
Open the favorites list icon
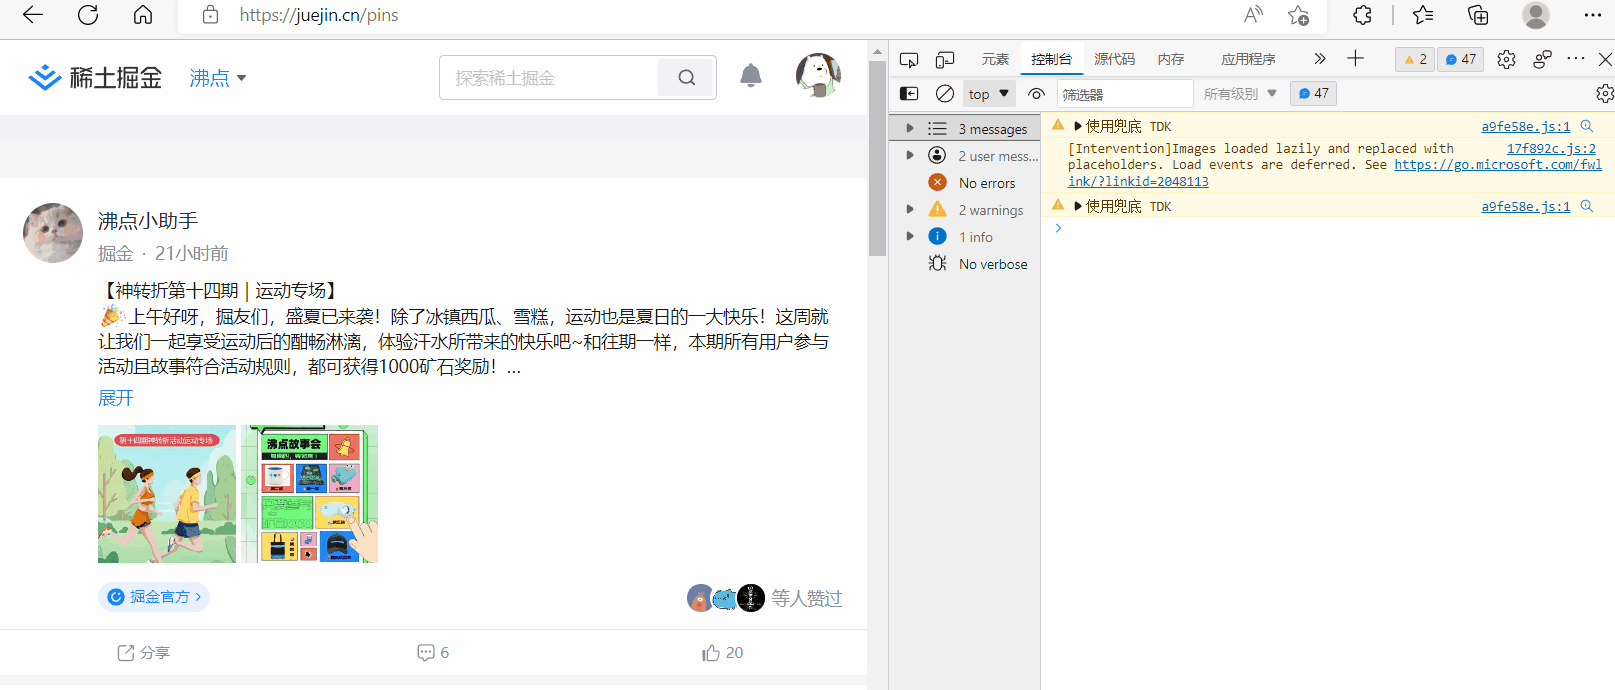coord(1423,15)
